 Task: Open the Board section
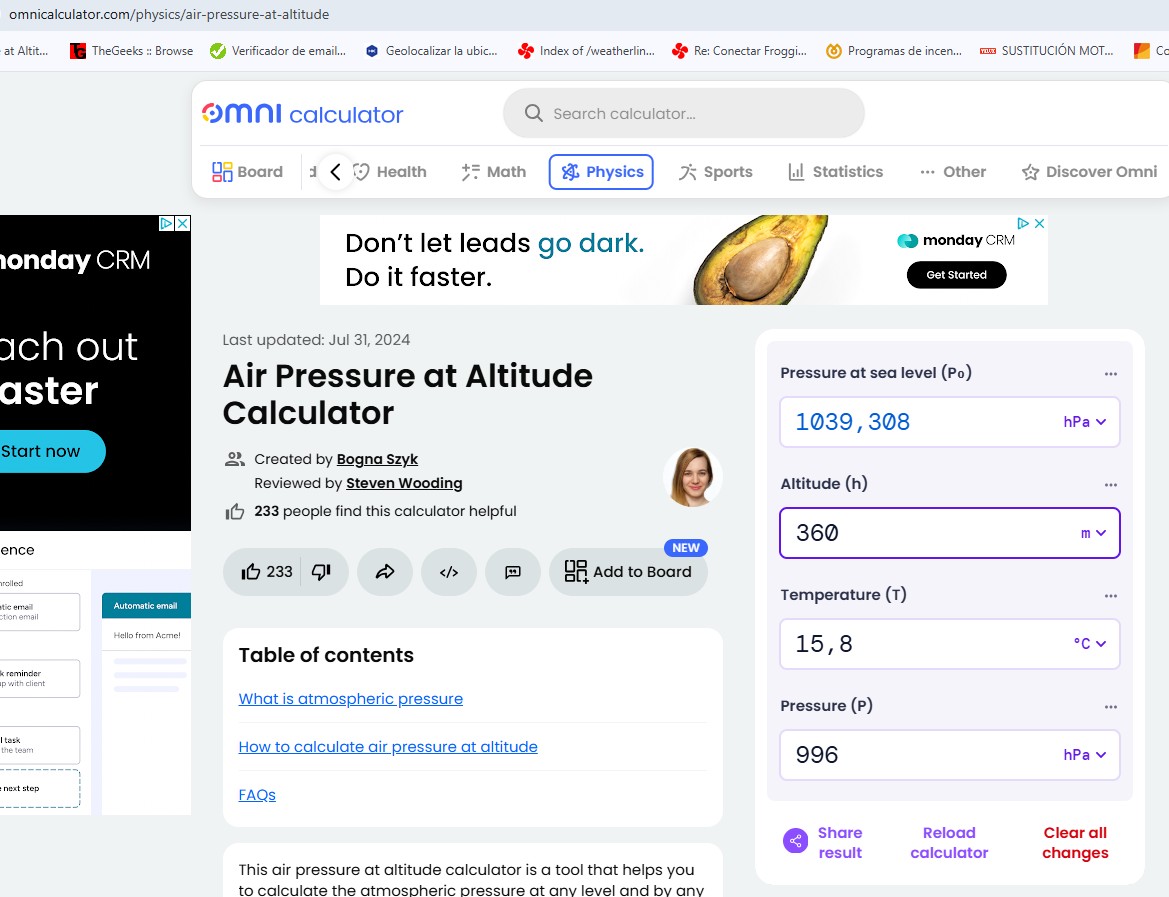(x=248, y=172)
